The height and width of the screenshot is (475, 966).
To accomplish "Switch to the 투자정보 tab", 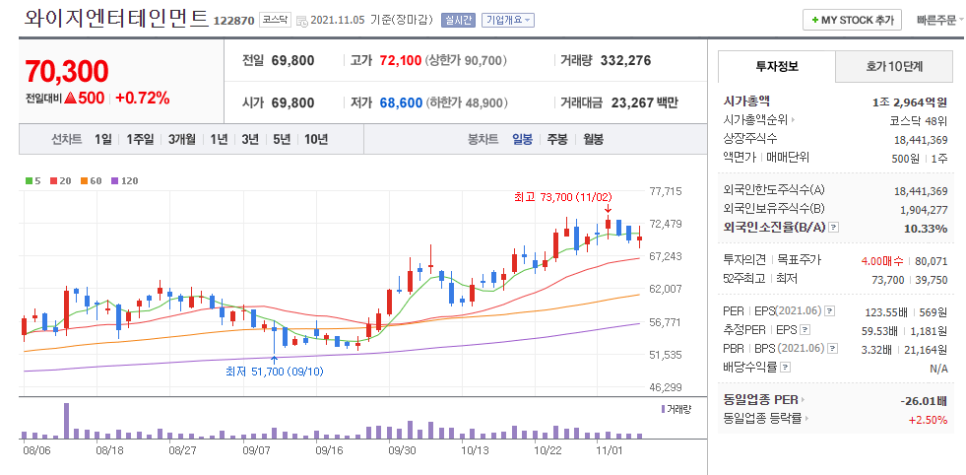I will pyautogui.click(x=777, y=67).
